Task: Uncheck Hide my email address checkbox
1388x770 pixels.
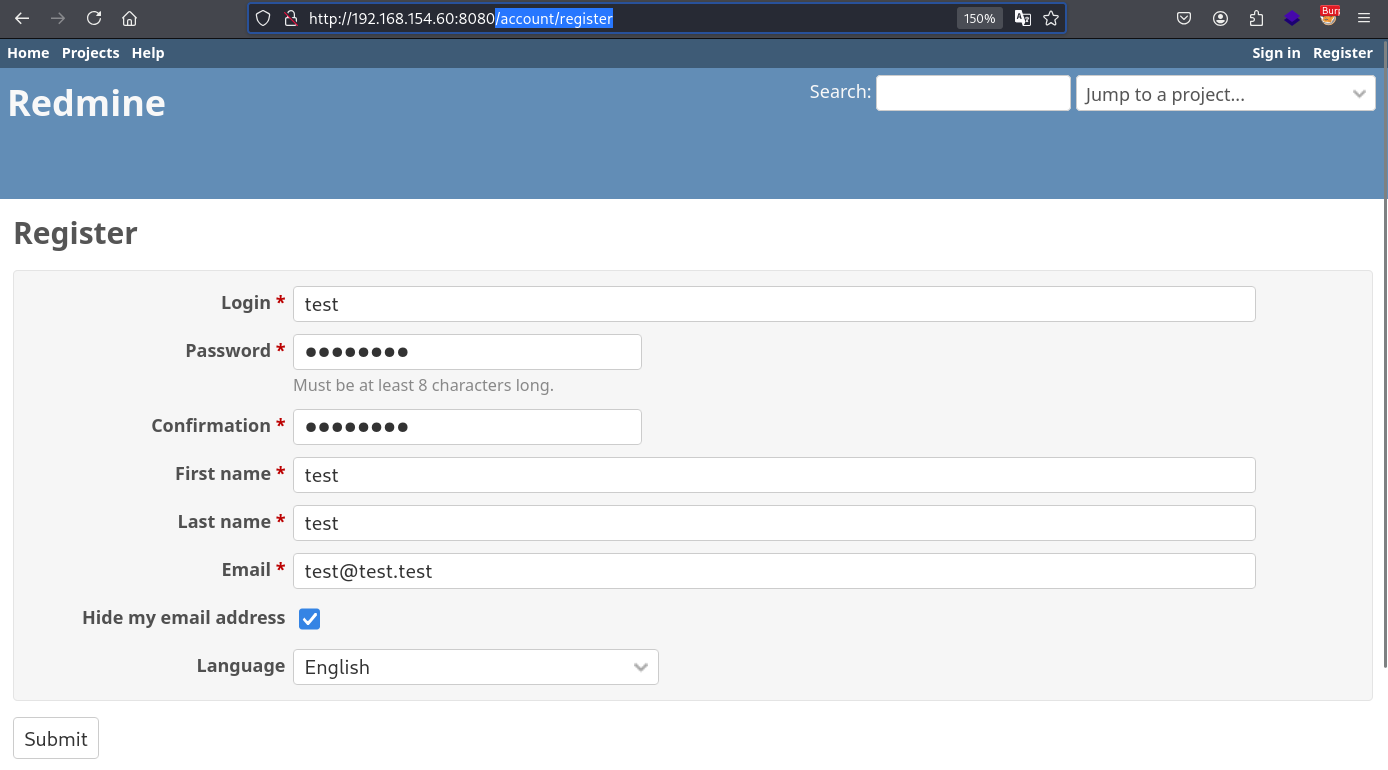Action: pyautogui.click(x=310, y=619)
